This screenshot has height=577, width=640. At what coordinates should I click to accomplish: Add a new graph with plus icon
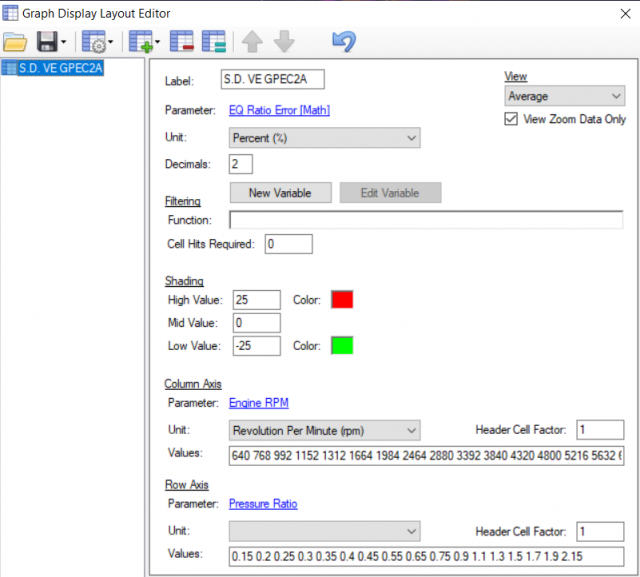coord(140,42)
